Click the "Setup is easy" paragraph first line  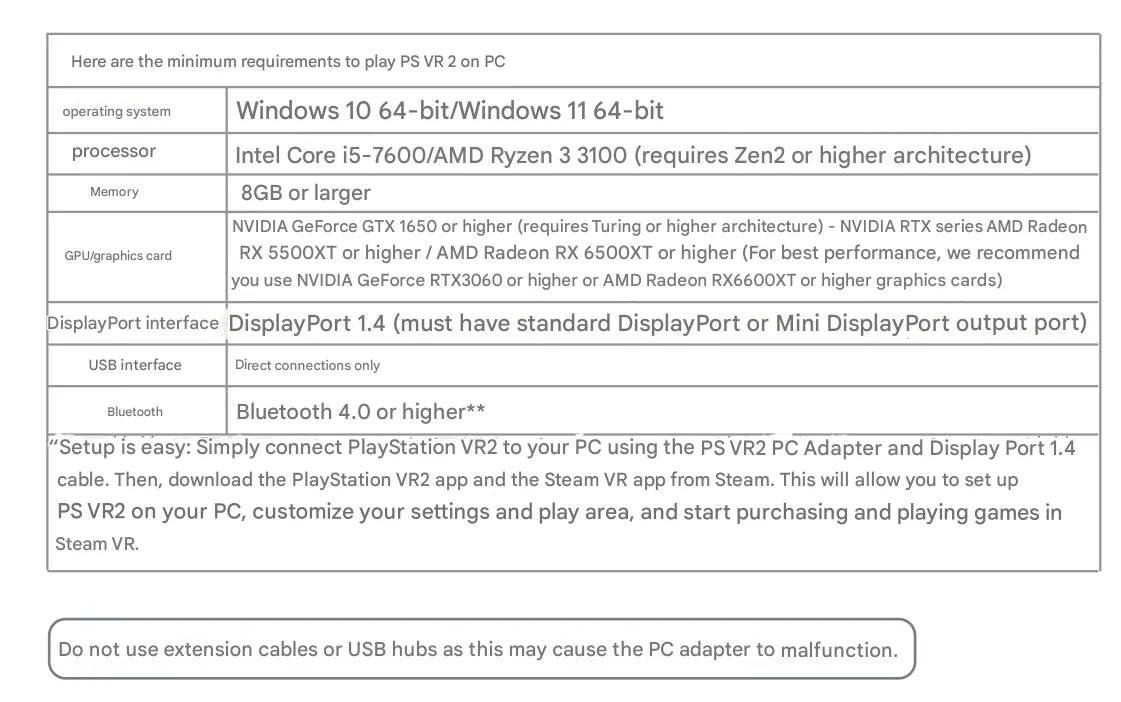pyautogui.click(x=562, y=448)
